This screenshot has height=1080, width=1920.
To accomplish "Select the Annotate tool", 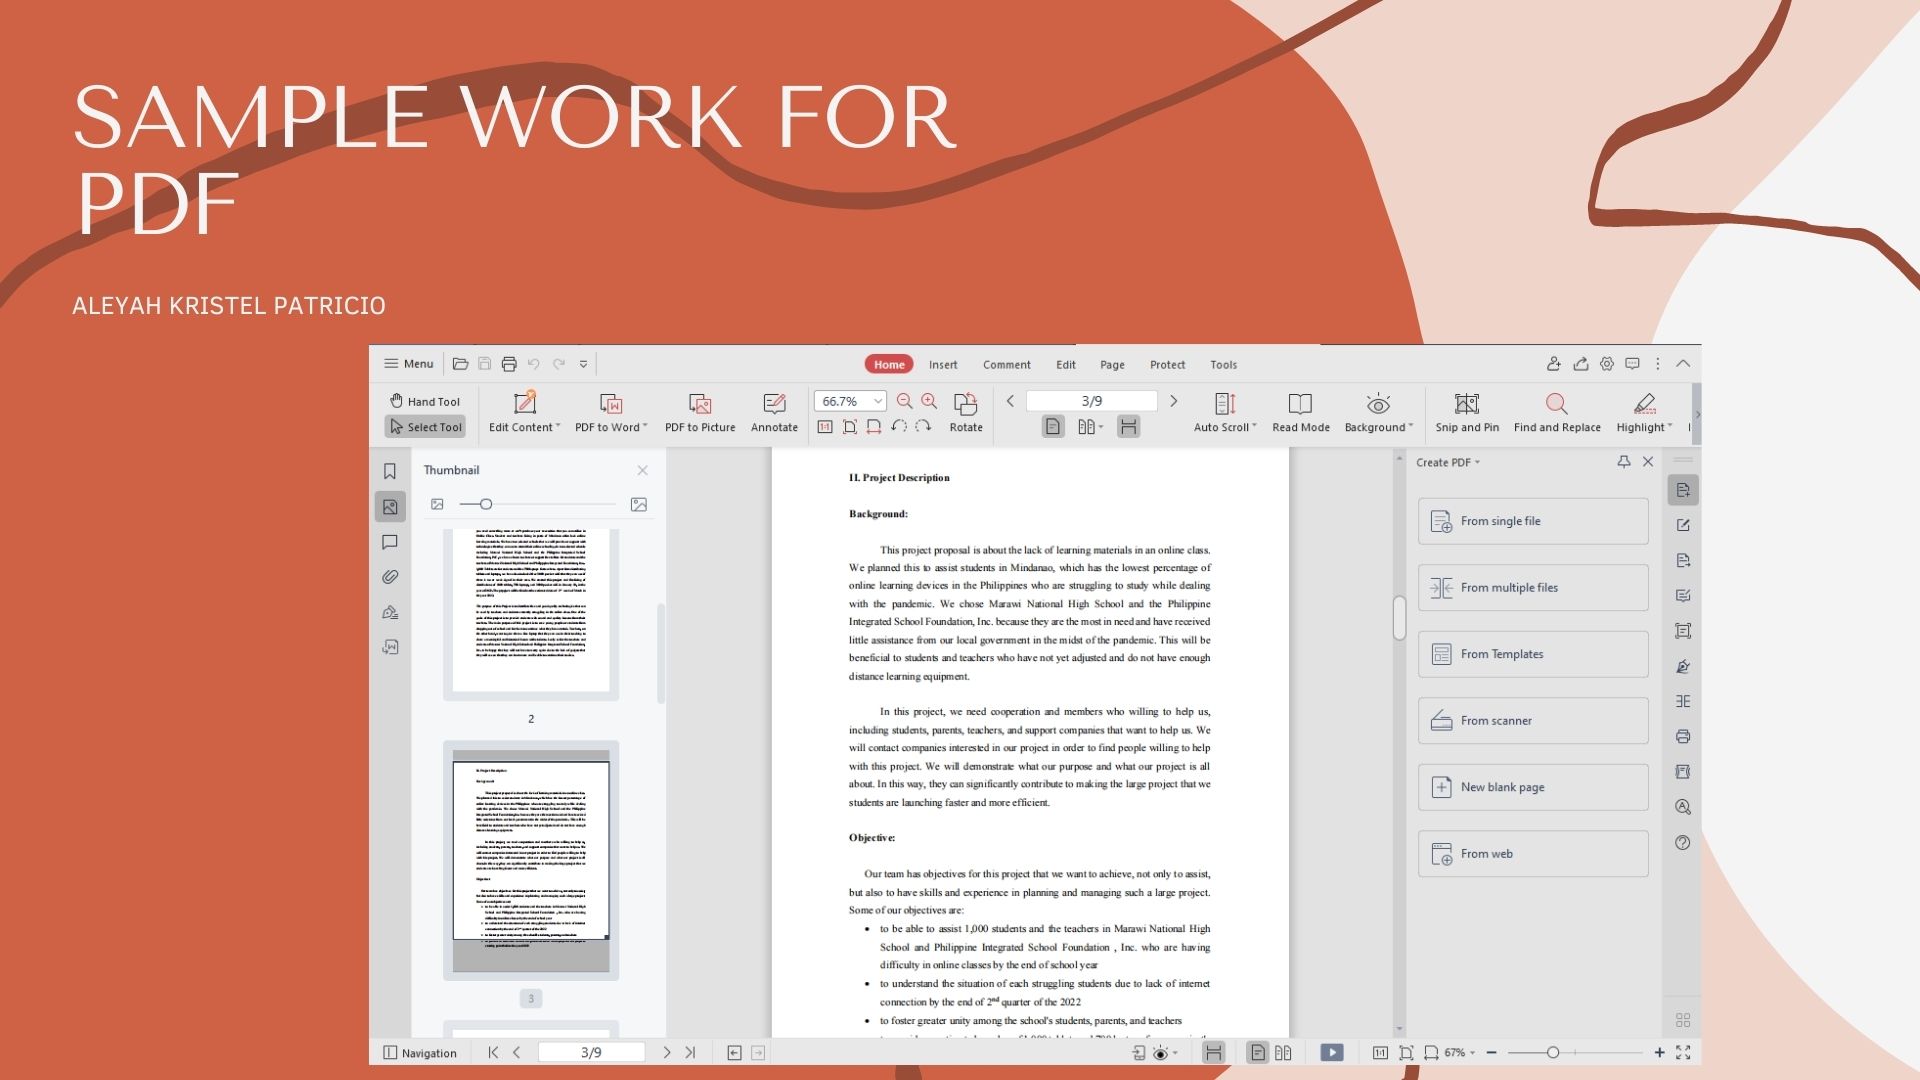I will pyautogui.click(x=774, y=412).
